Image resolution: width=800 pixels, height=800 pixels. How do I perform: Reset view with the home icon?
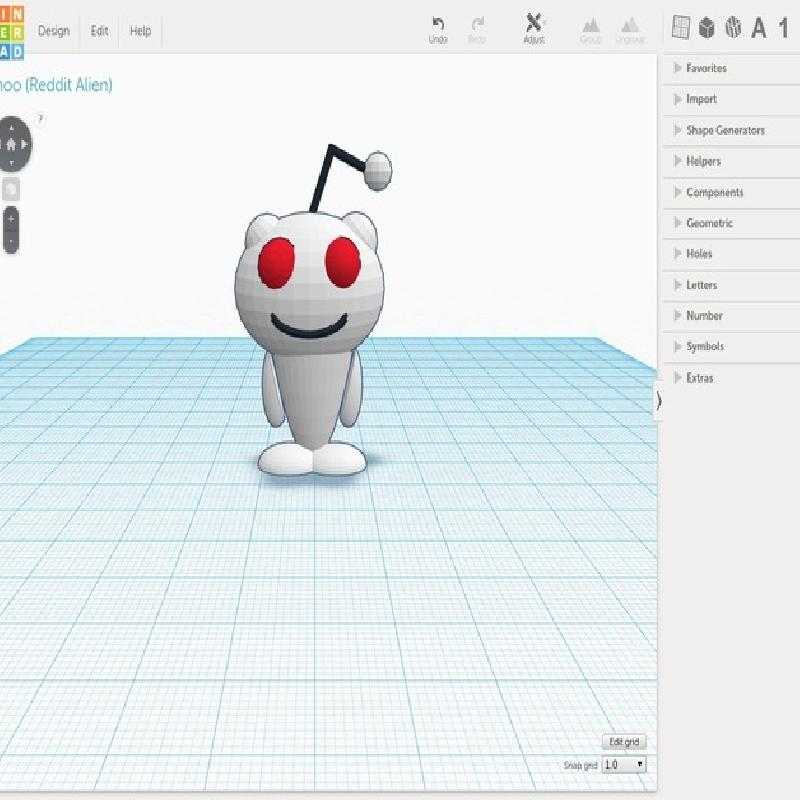point(11,145)
